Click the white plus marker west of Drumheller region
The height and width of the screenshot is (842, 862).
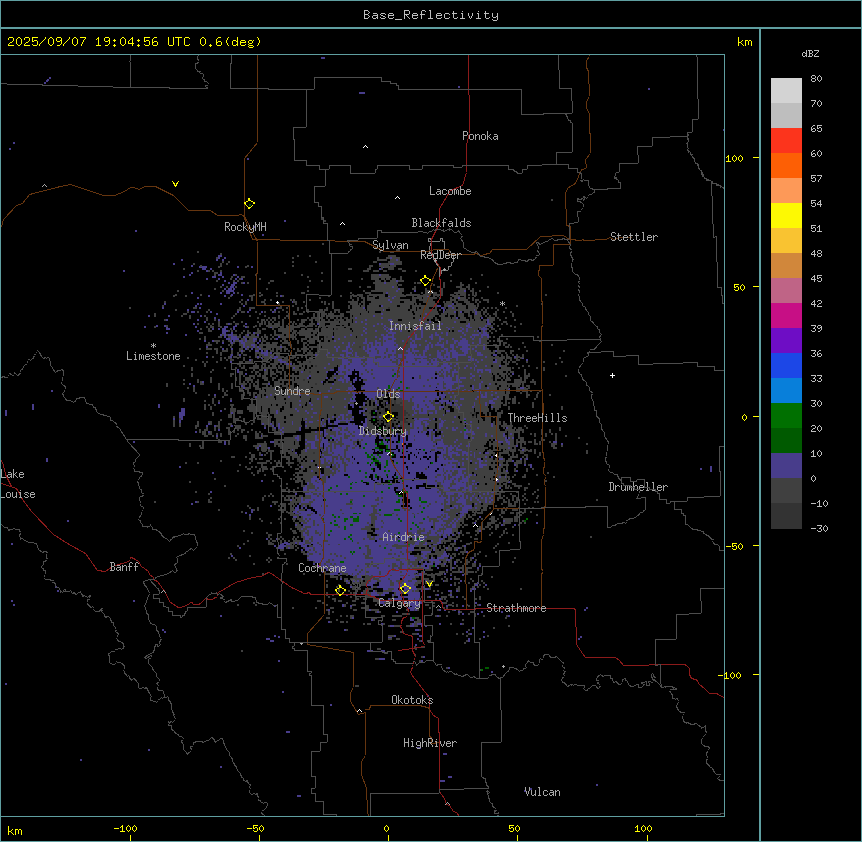612,375
